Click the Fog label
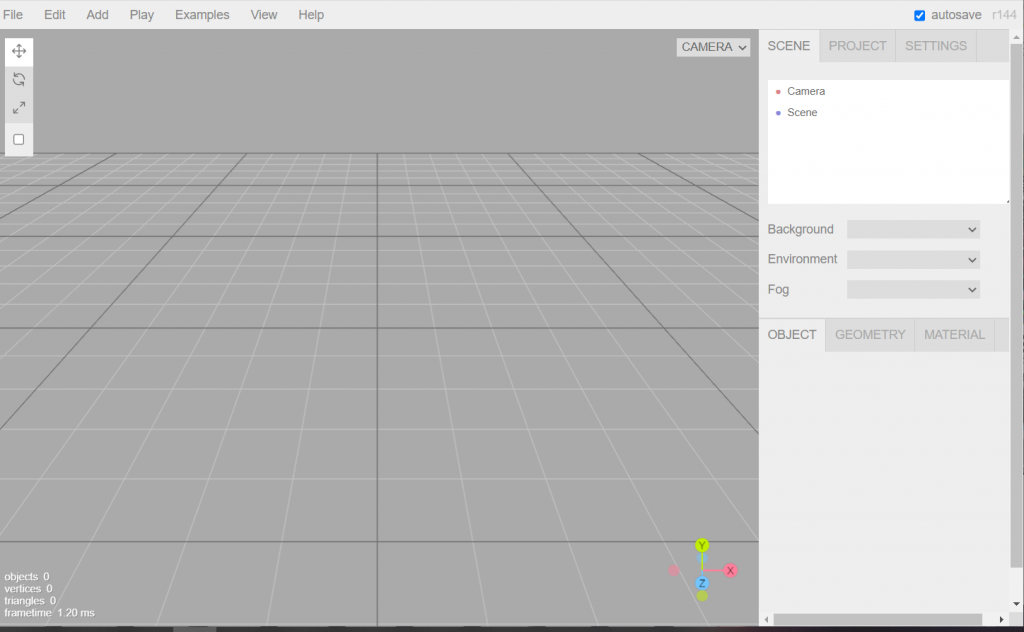The image size is (1024, 632). [x=778, y=289]
